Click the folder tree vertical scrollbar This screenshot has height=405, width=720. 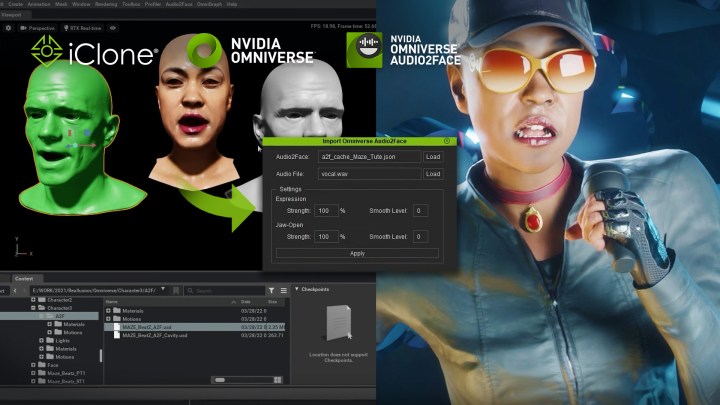pyautogui.click(x=101, y=355)
